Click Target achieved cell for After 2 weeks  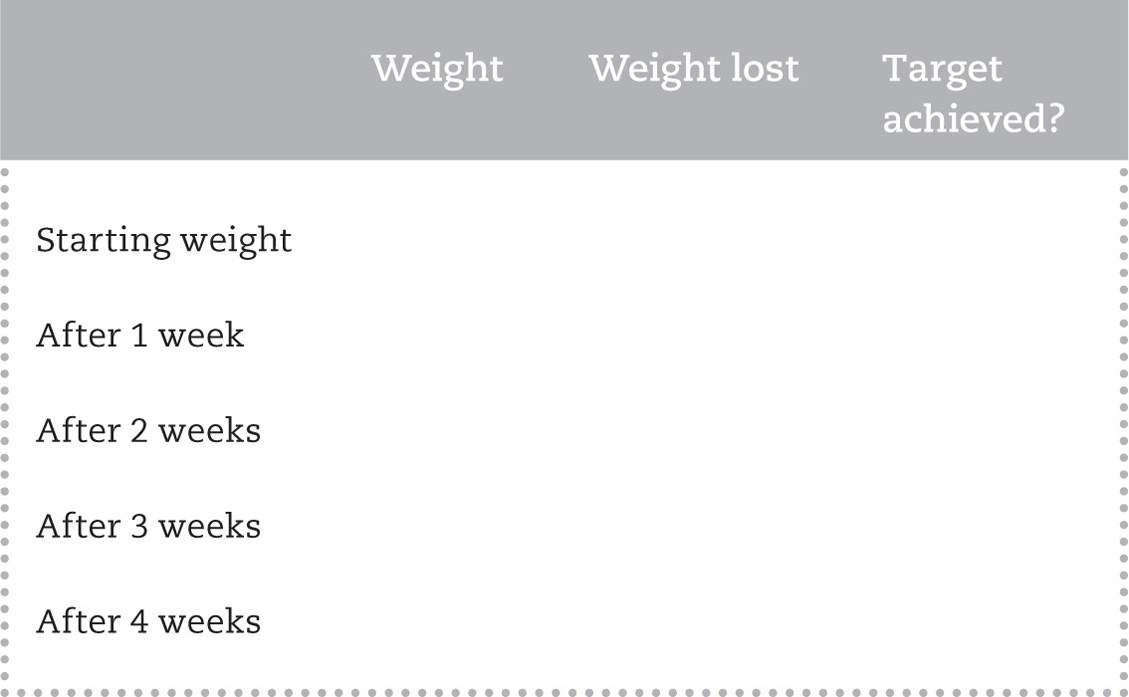(972, 431)
